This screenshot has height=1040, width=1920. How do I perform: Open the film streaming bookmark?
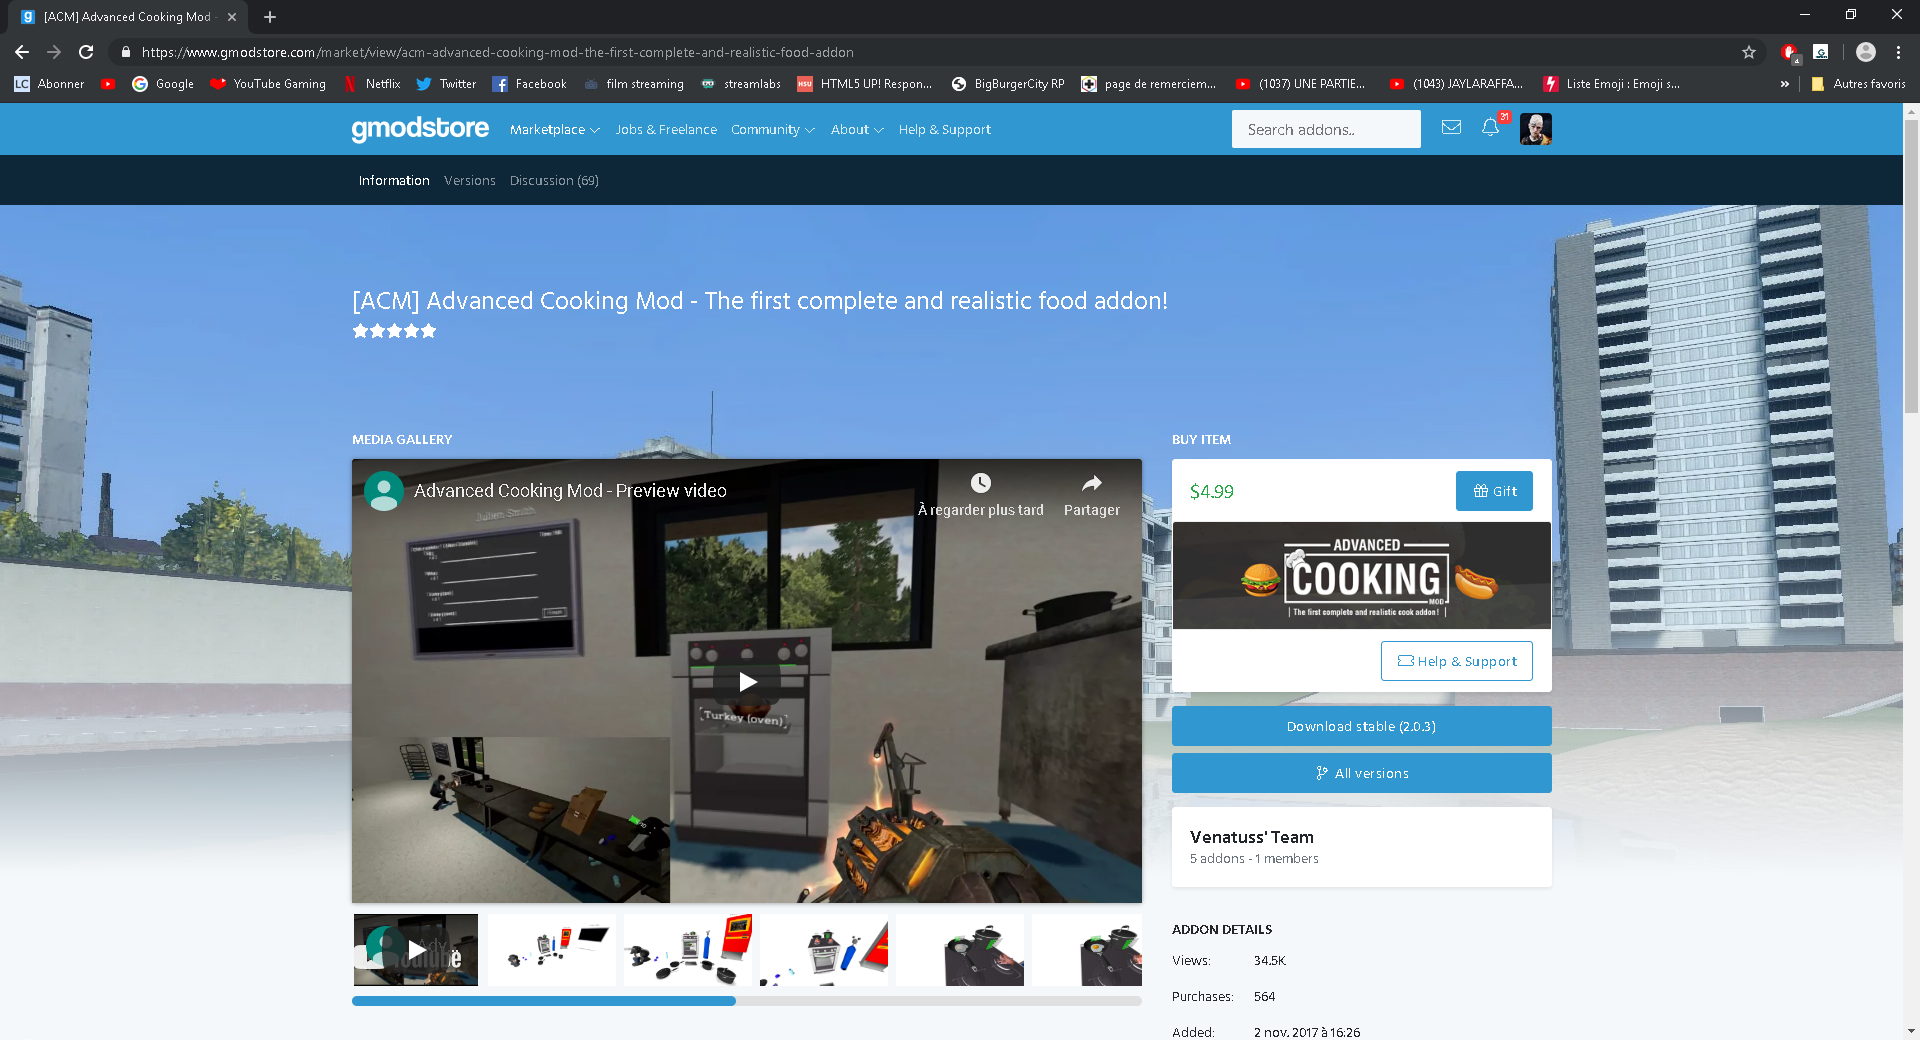633,84
